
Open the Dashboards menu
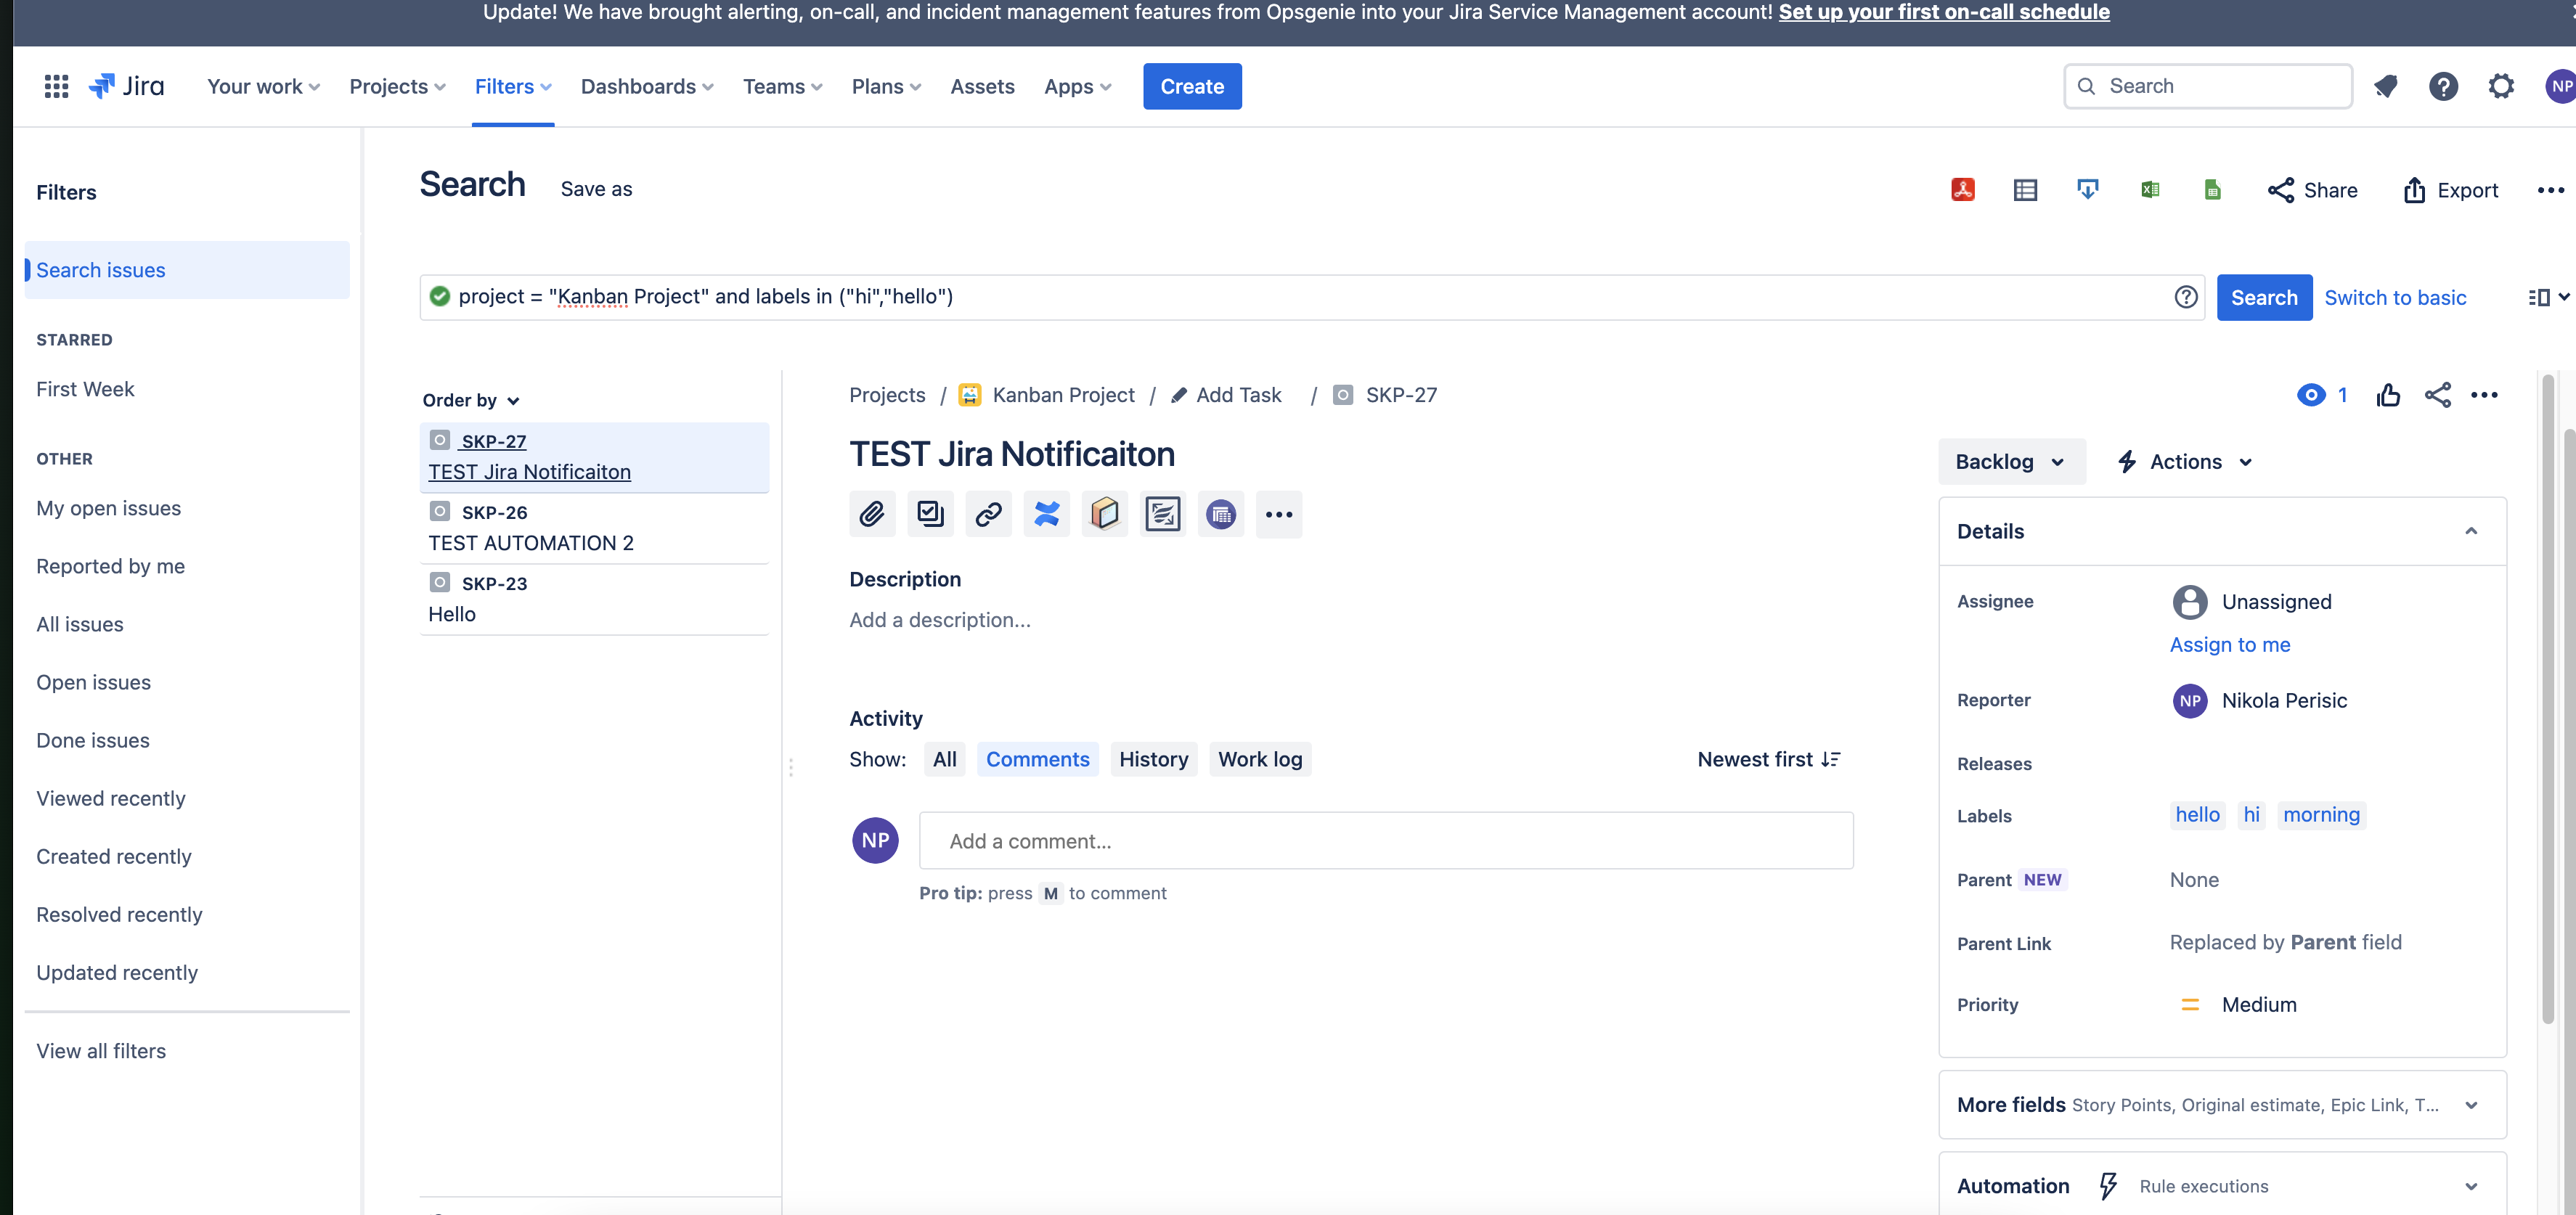click(x=646, y=86)
